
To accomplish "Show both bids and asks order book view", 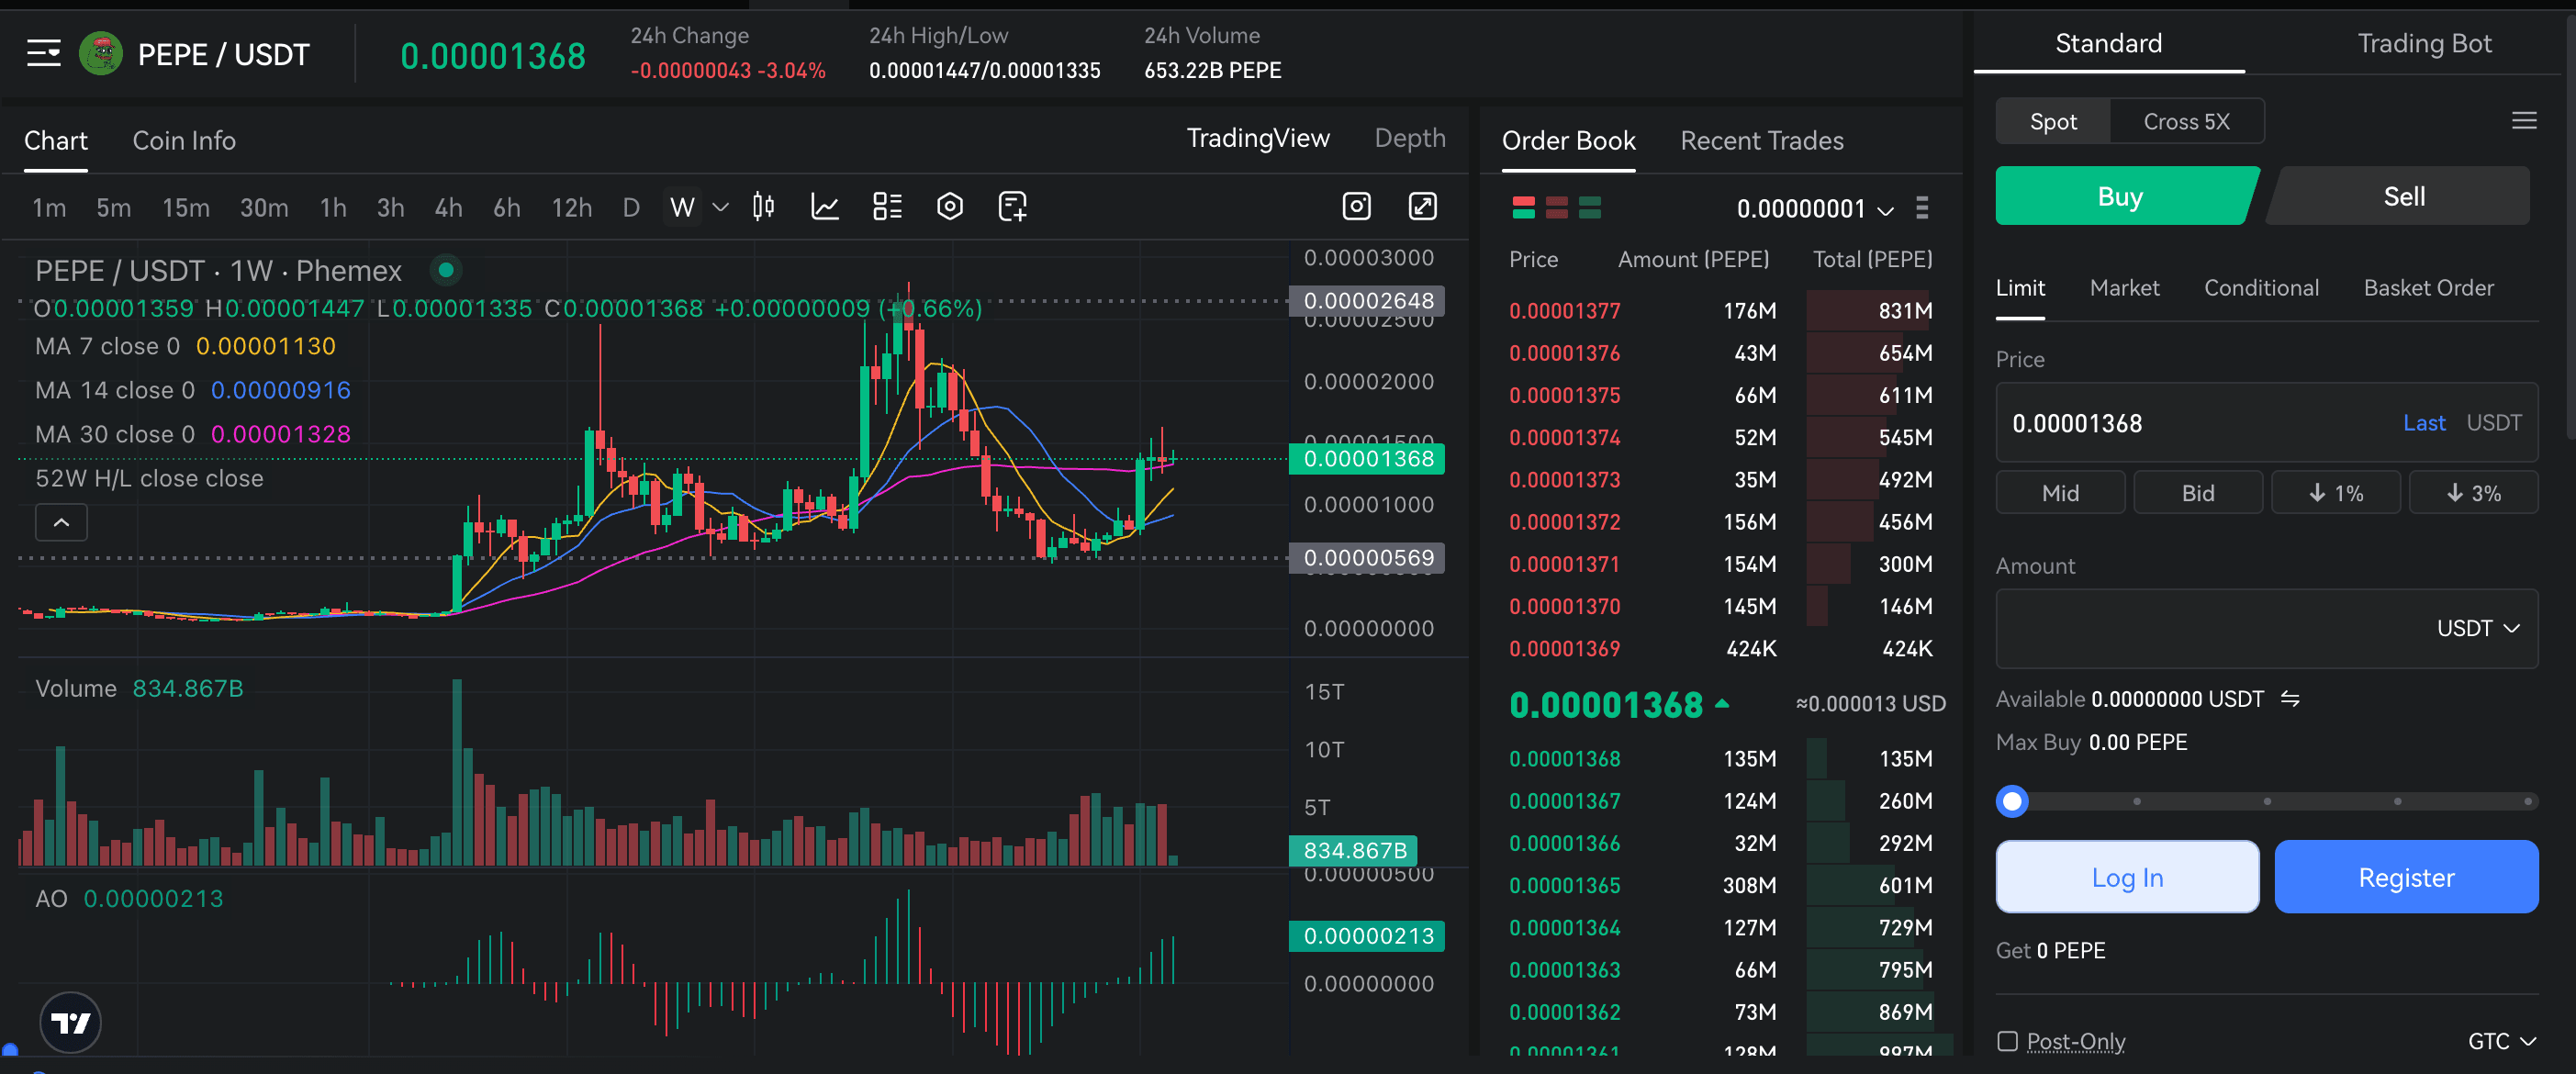I will [1524, 207].
